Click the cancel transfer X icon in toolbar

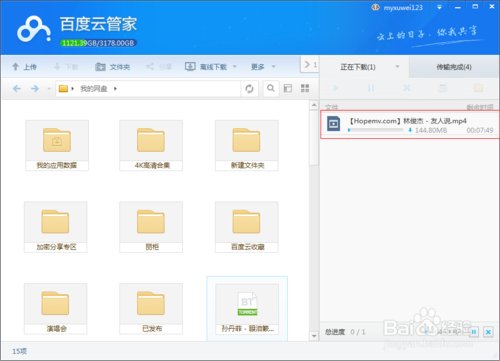[x=407, y=88]
